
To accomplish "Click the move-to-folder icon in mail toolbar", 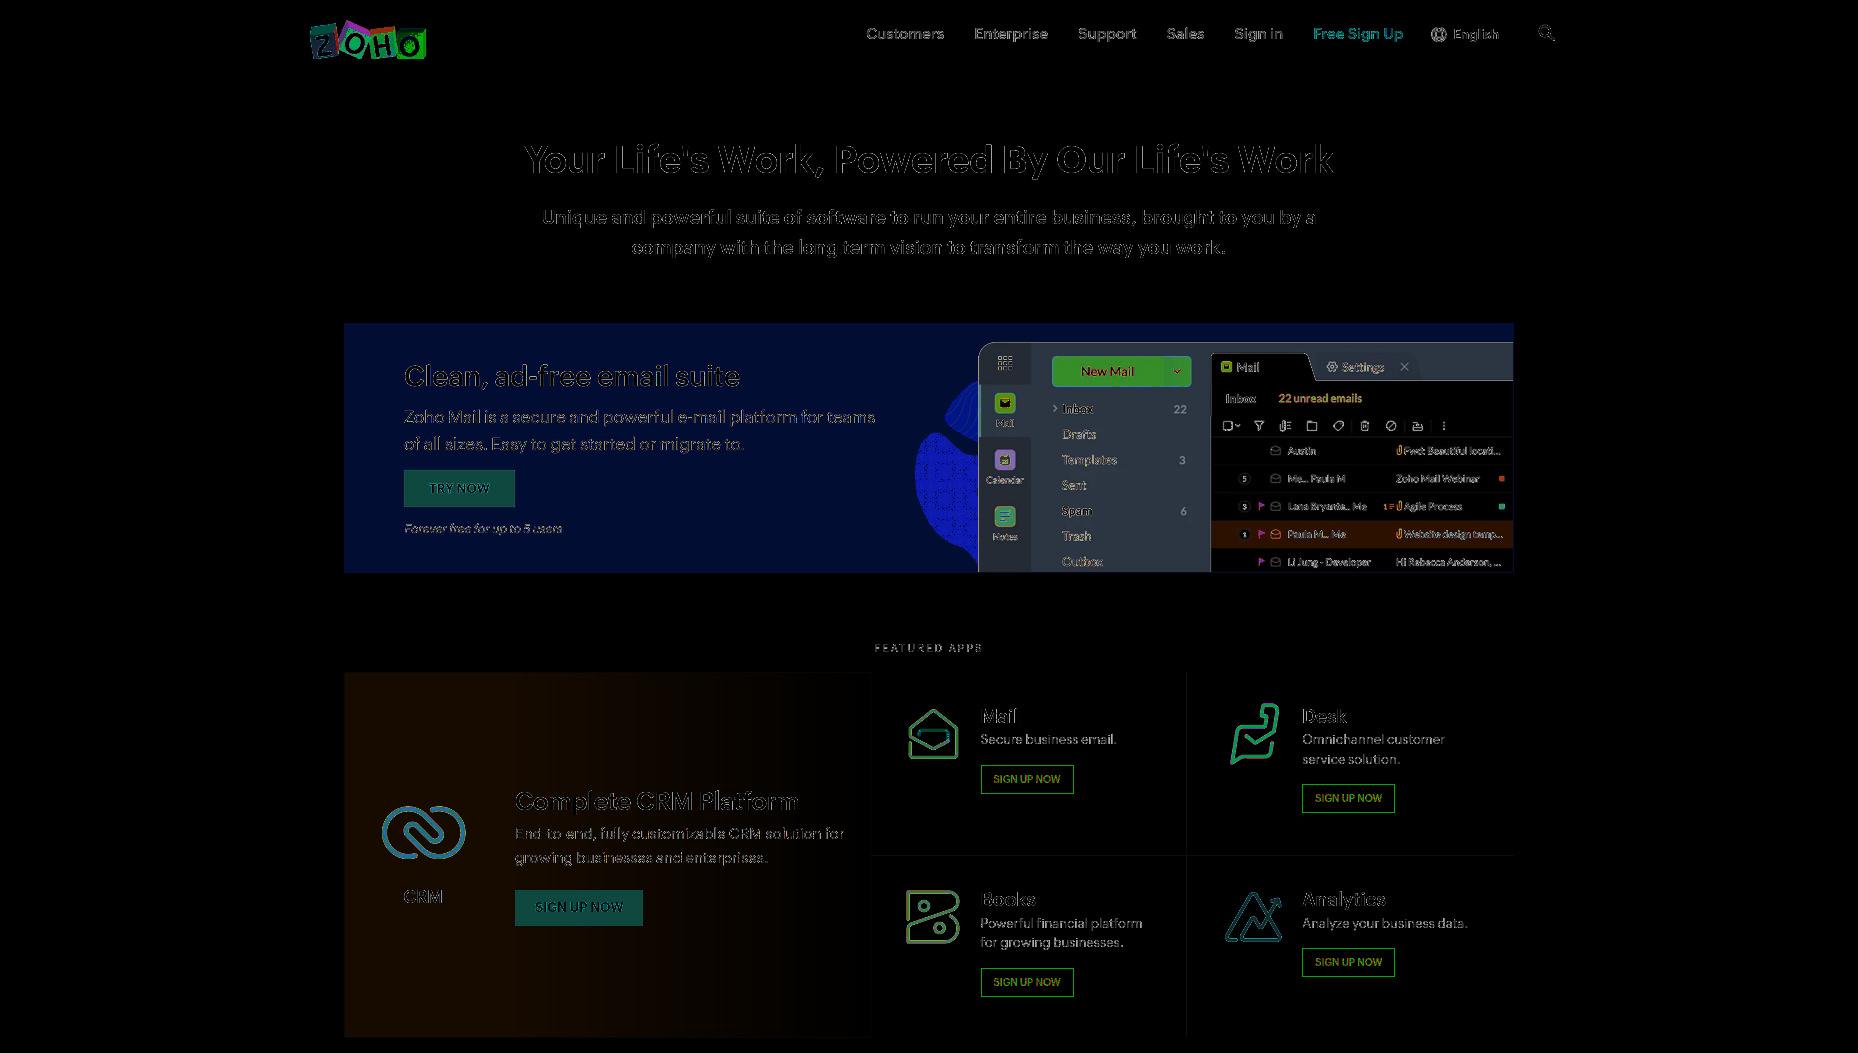I will coord(1312,426).
